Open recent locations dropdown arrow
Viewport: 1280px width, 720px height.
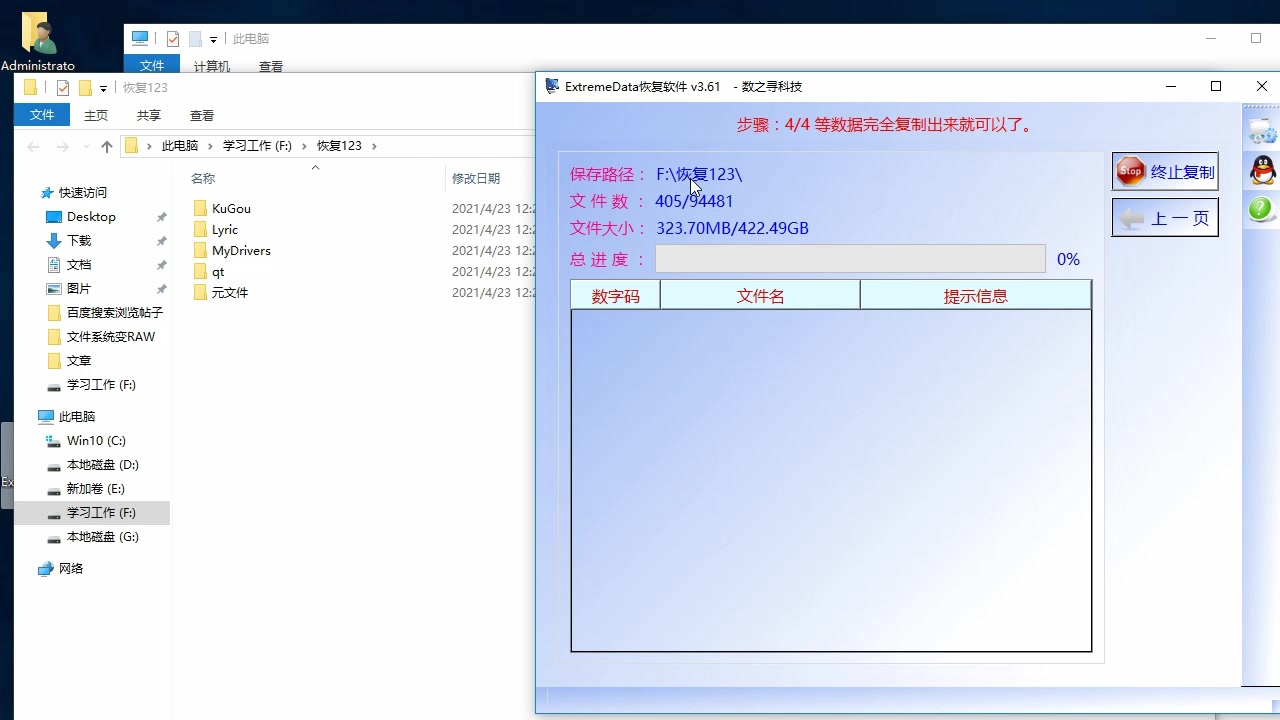(86, 147)
